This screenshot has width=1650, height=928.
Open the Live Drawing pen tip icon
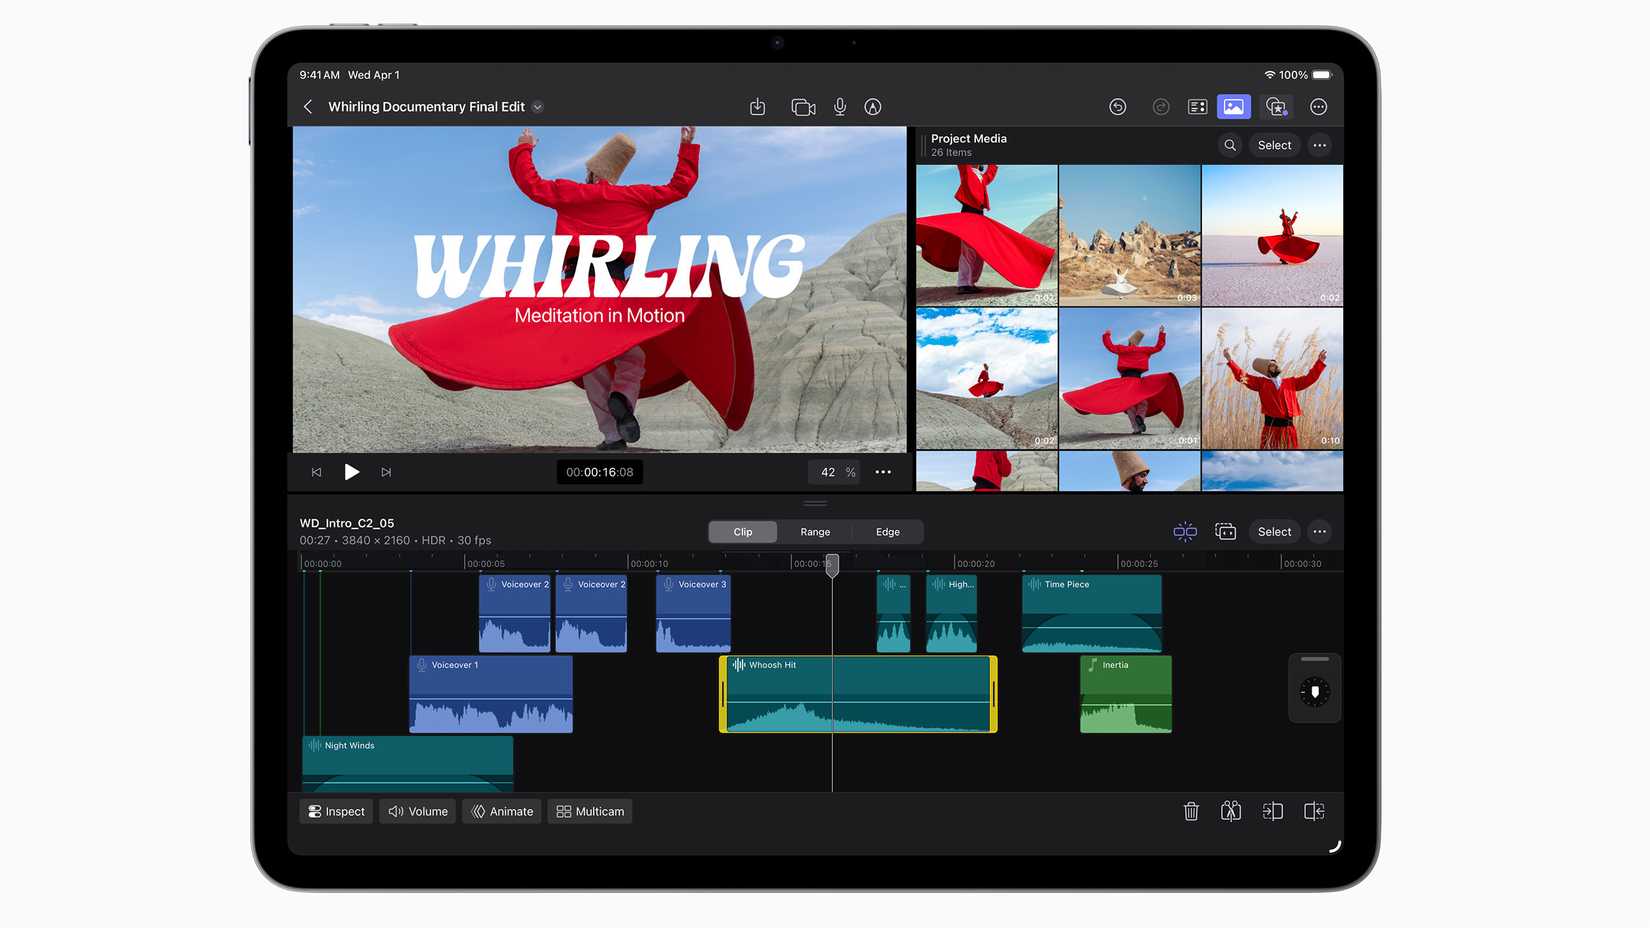tap(873, 107)
